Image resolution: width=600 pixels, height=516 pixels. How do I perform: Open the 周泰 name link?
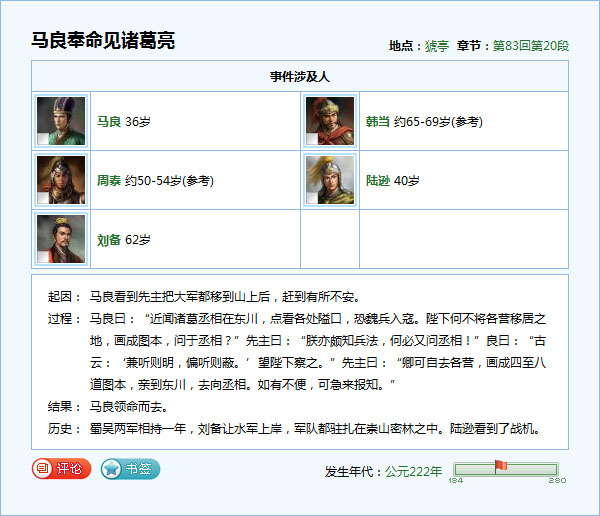coord(108,180)
